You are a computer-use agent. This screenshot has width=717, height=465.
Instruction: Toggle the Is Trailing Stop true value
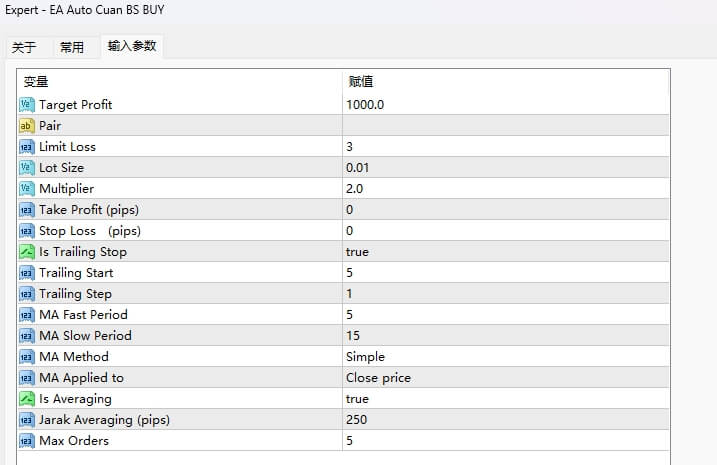pyautogui.click(x=357, y=252)
